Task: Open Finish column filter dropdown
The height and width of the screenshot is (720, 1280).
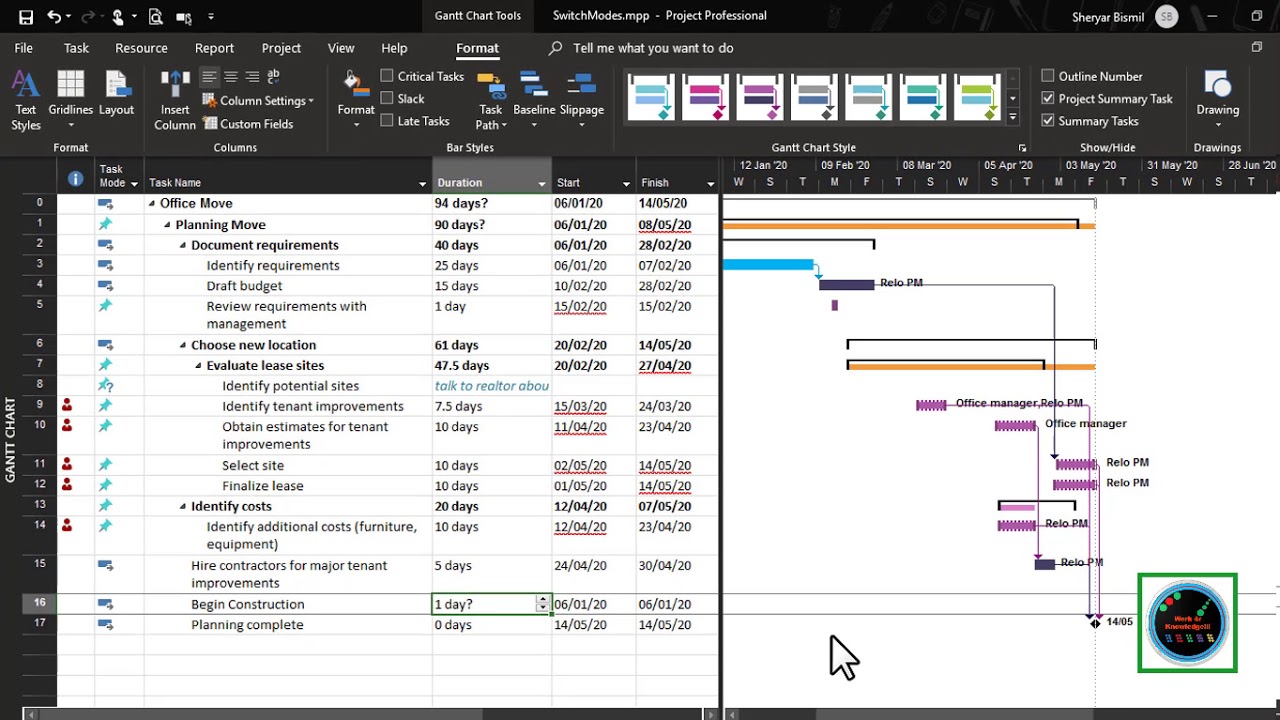Action: (x=711, y=184)
